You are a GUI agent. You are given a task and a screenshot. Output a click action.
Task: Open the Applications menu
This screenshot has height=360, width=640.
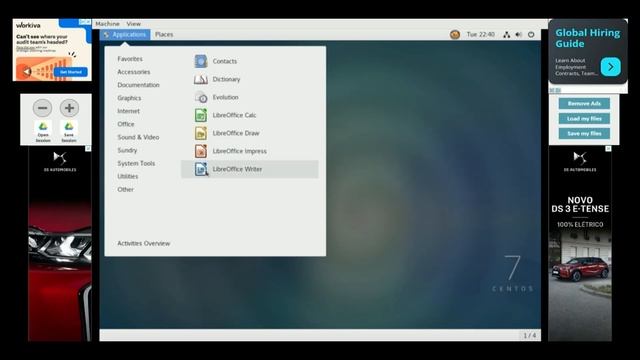(125, 35)
